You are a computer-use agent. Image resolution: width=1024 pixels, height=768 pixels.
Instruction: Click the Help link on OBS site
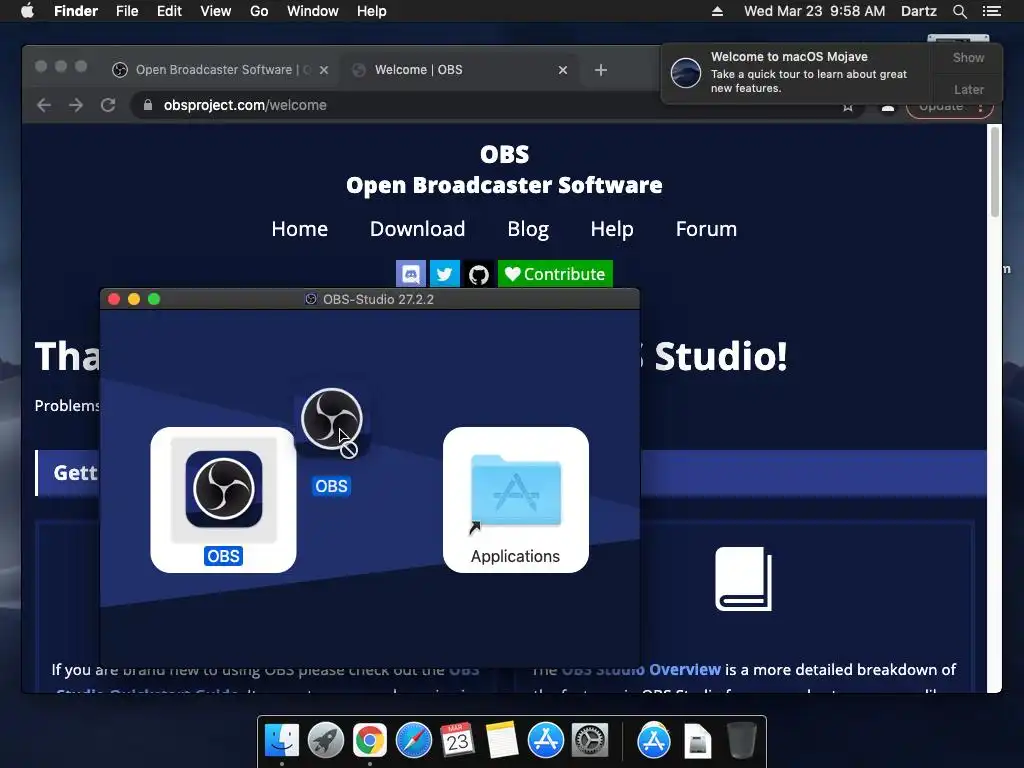click(x=612, y=229)
